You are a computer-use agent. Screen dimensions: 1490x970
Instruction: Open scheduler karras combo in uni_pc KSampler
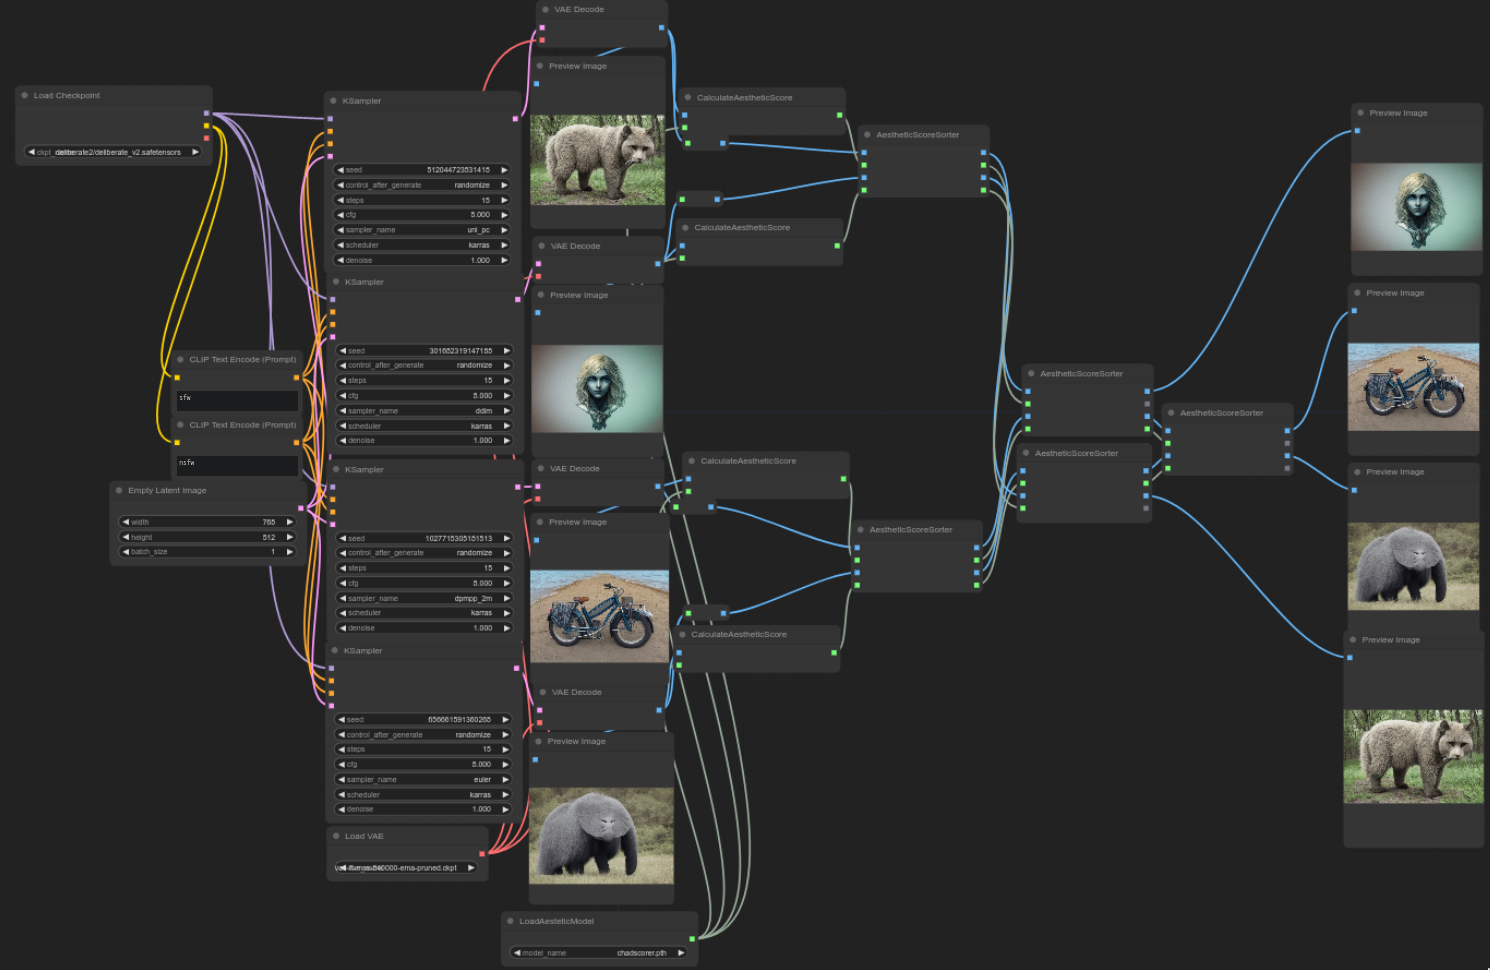pos(423,245)
